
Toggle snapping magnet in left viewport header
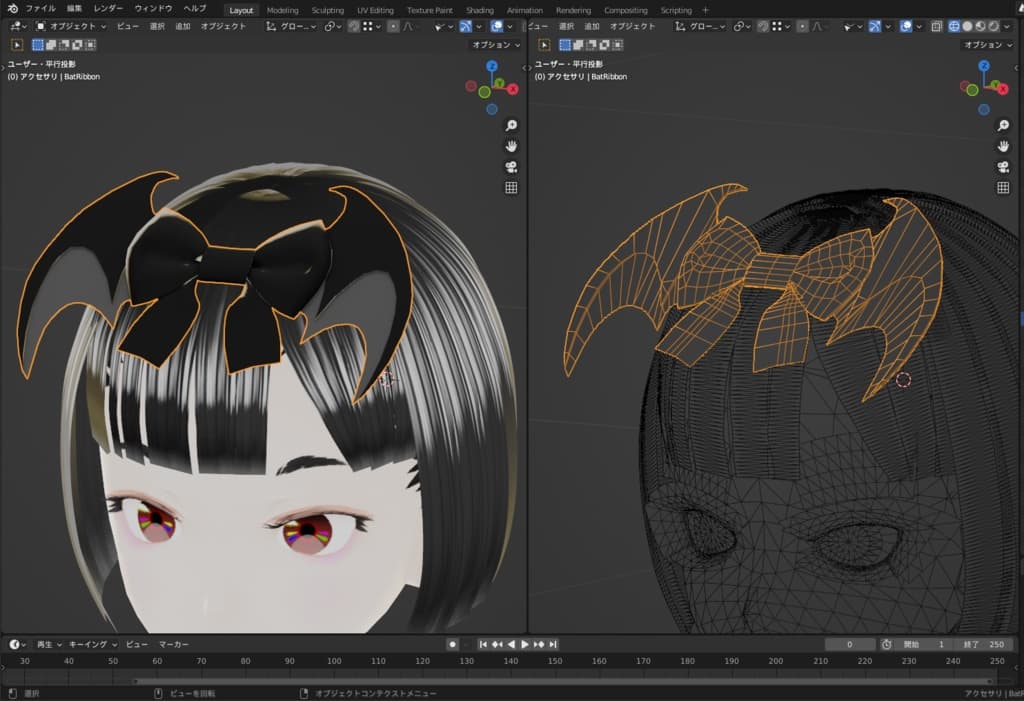pyautogui.click(x=355, y=26)
